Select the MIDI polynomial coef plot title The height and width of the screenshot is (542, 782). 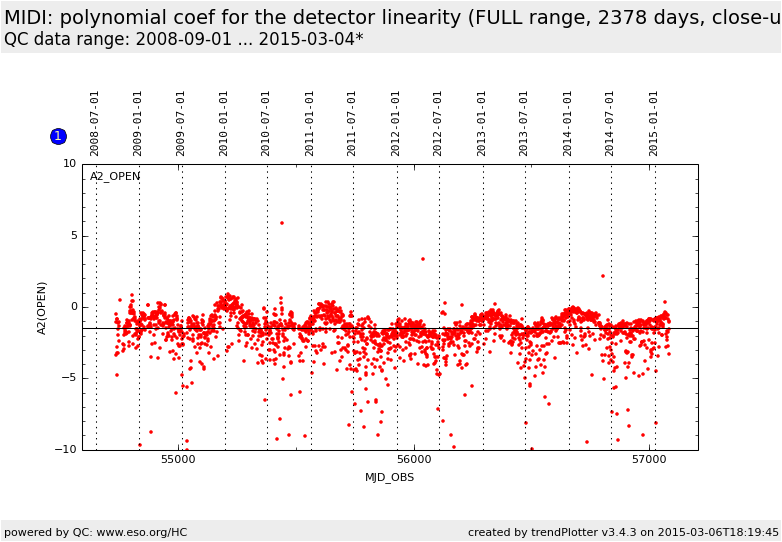[x=390, y=17]
